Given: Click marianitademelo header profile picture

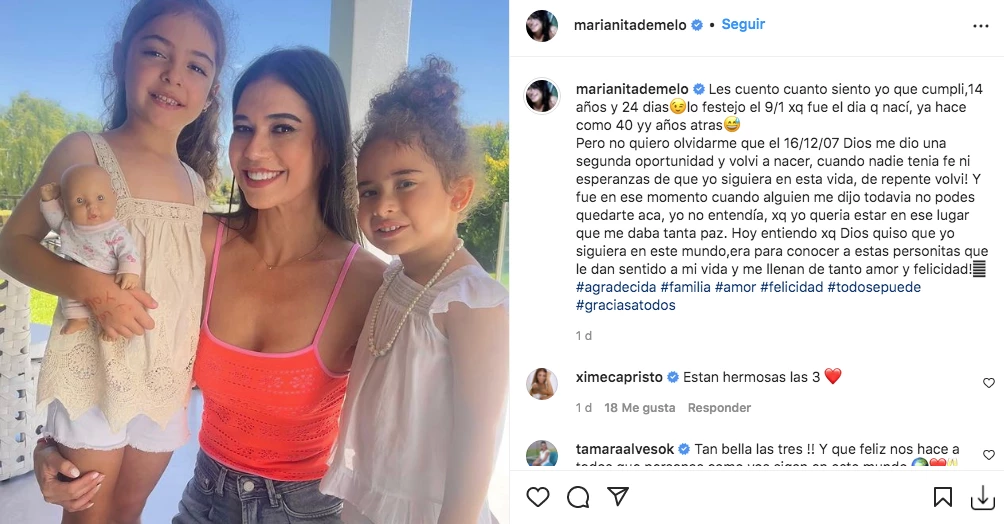Looking at the screenshot, I should 542,26.
